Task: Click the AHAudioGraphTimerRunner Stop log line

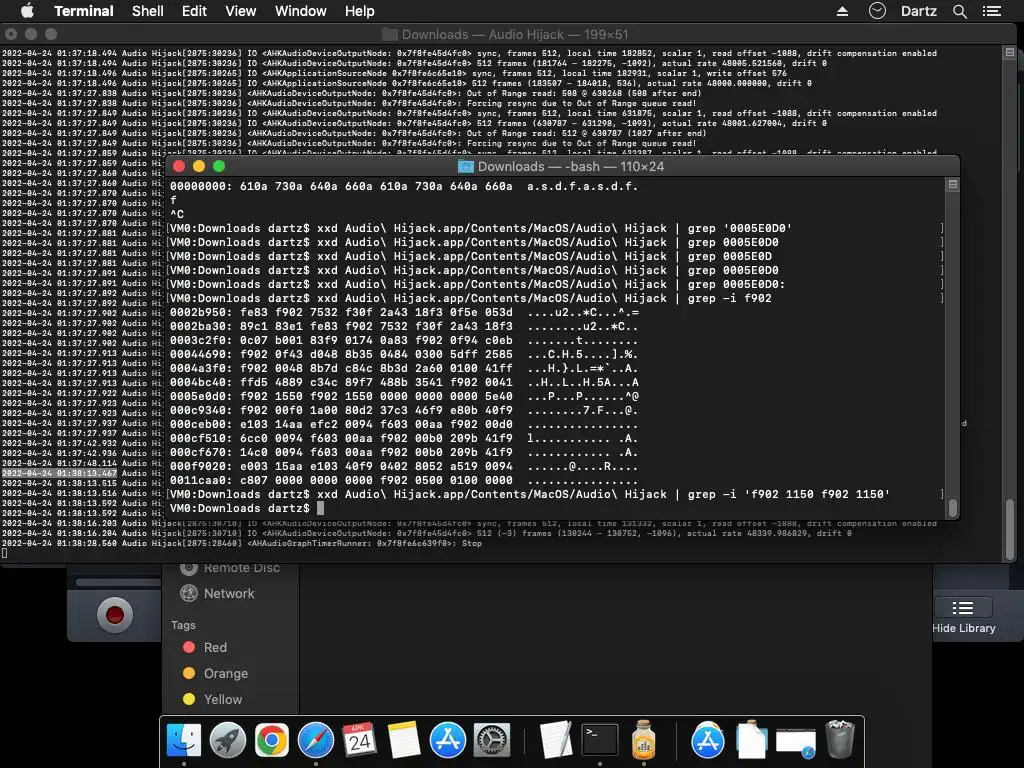Action: pos(242,543)
